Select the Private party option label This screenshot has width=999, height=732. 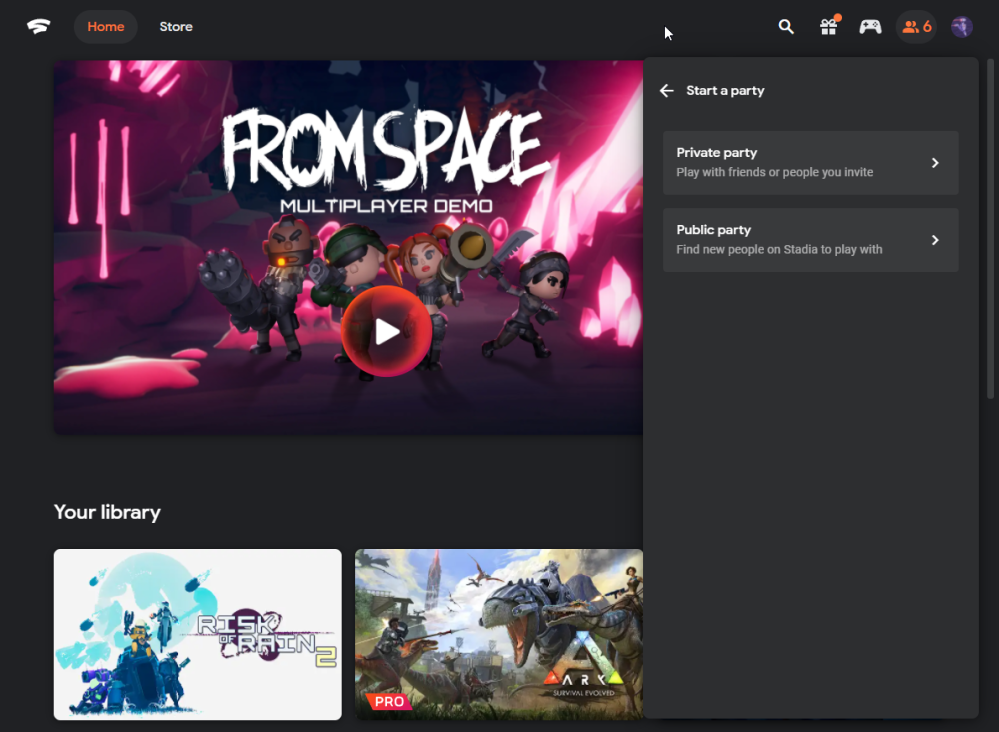pos(716,153)
